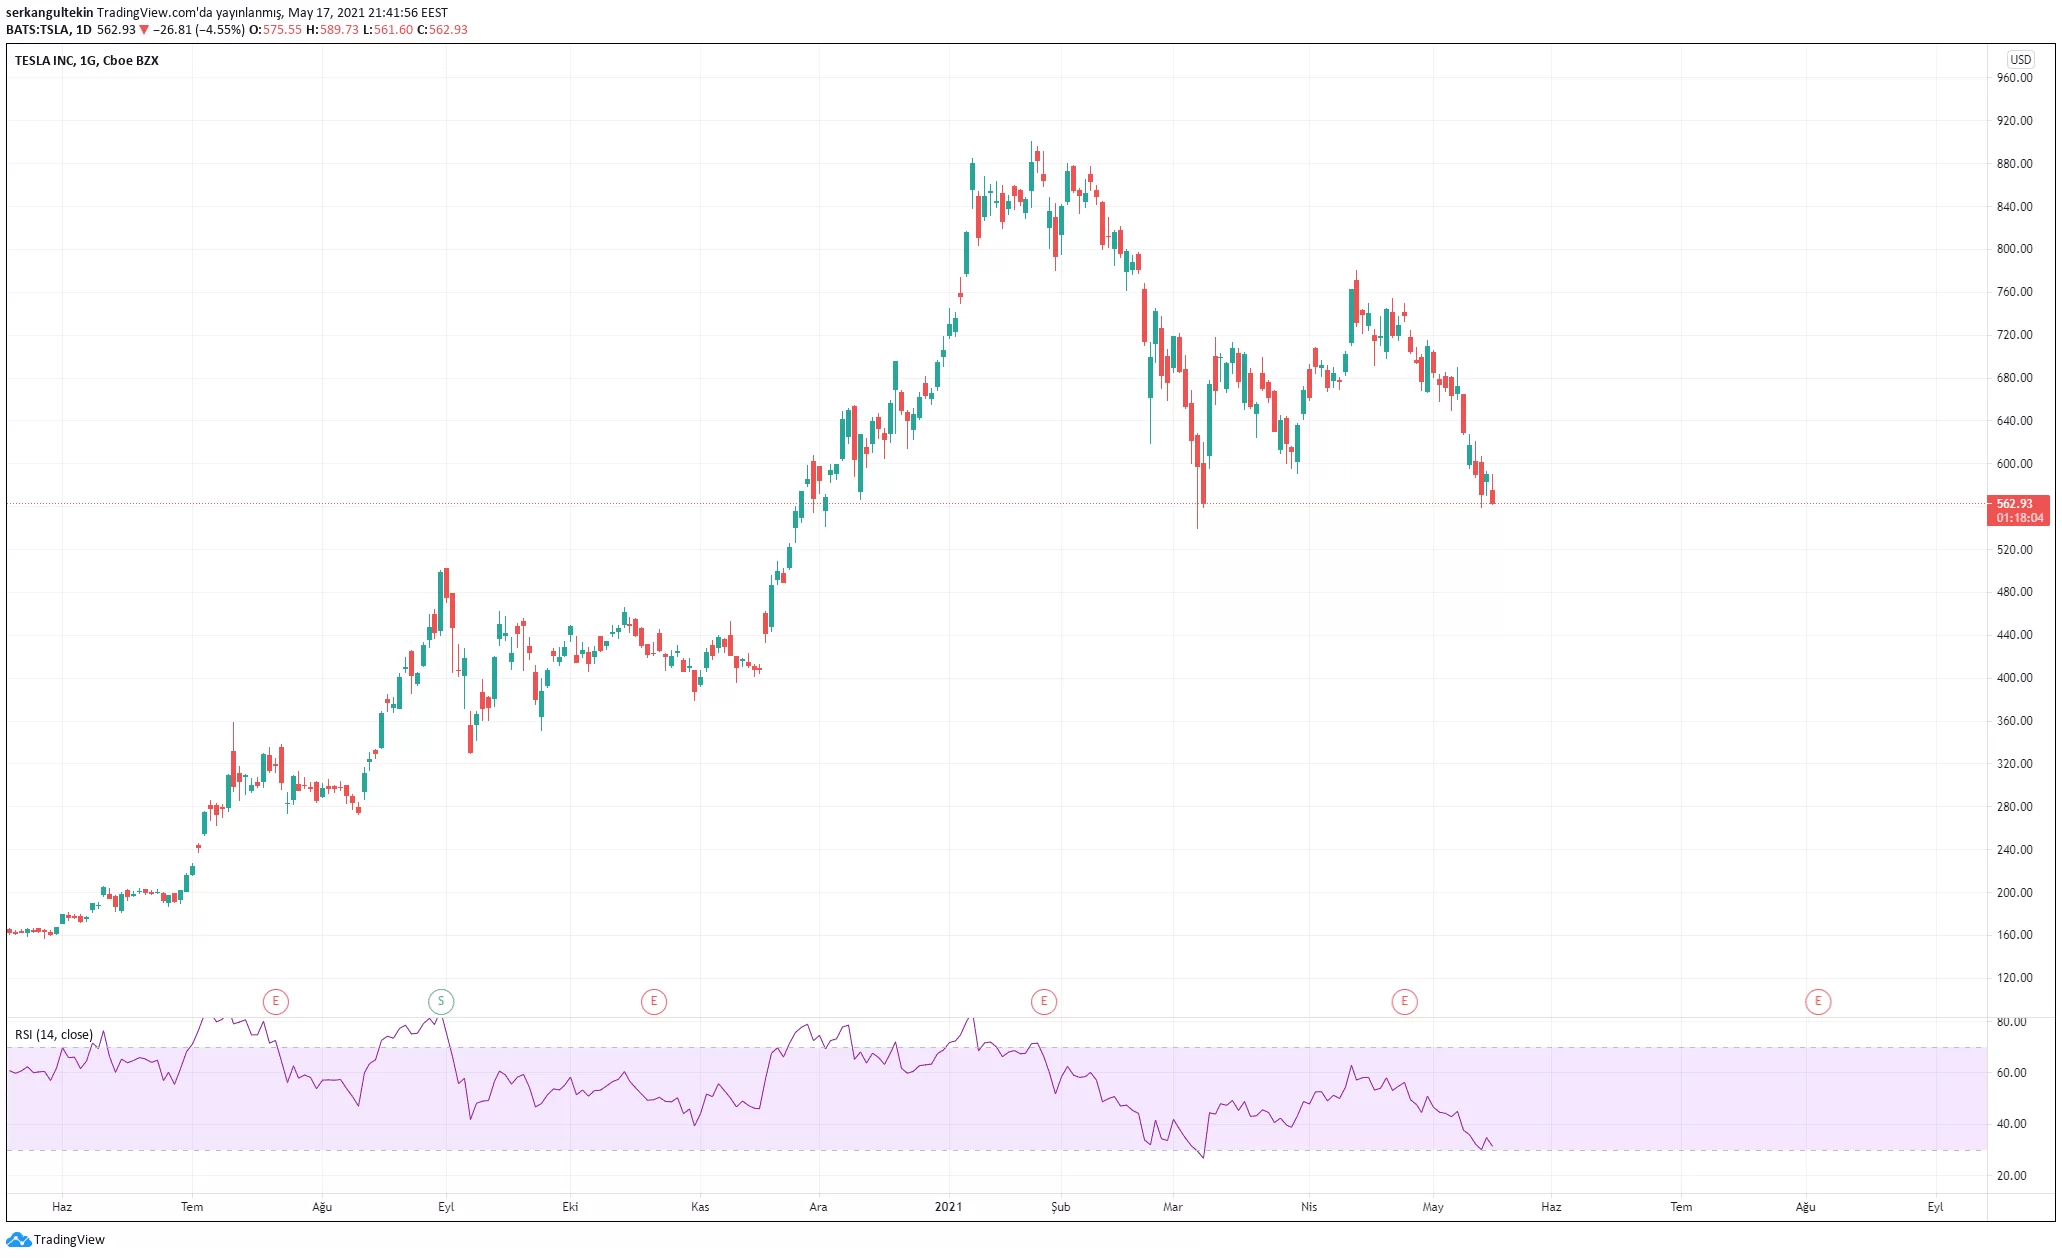Click the earnings E marker left of May label
Image resolution: width=2062 pixels, height=1258 pixels.
point(1405,1001)
